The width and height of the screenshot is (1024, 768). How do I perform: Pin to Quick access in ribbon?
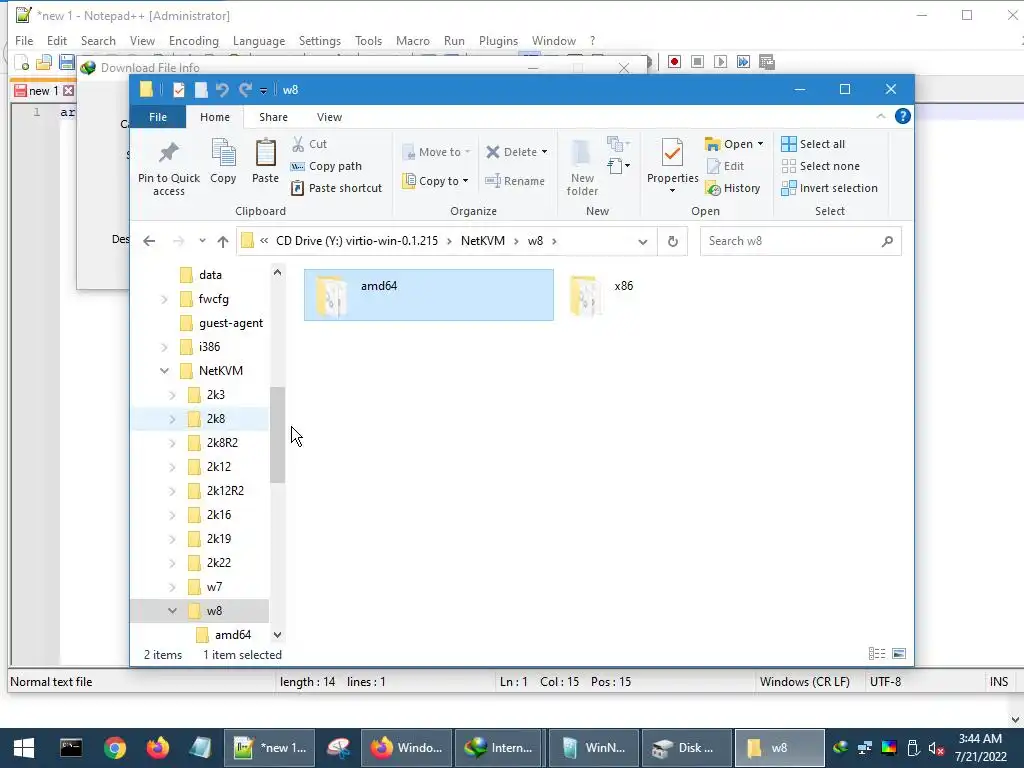[168, 168]
